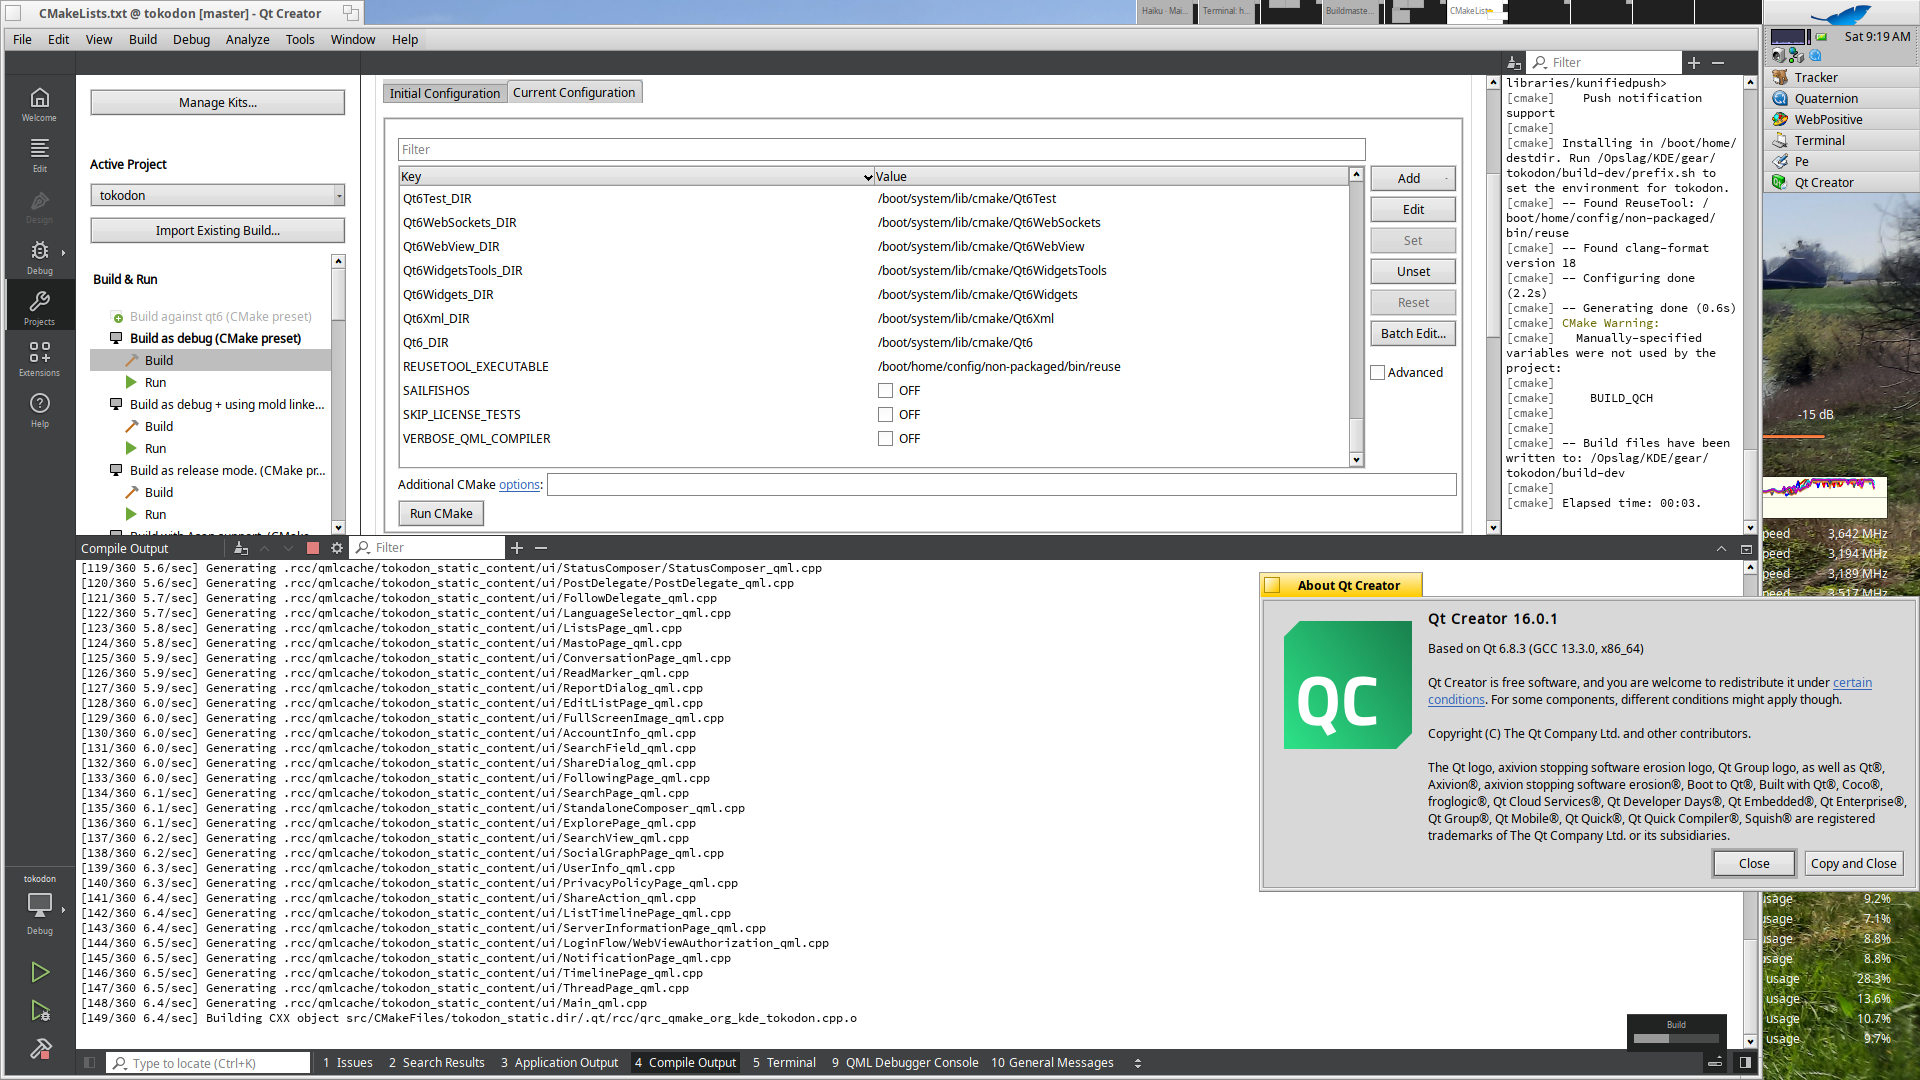The height and width of the screenshot is (1080, 1920).
Task: Toggle the left sidebar visibility icon
Action: pos(90,1063)
